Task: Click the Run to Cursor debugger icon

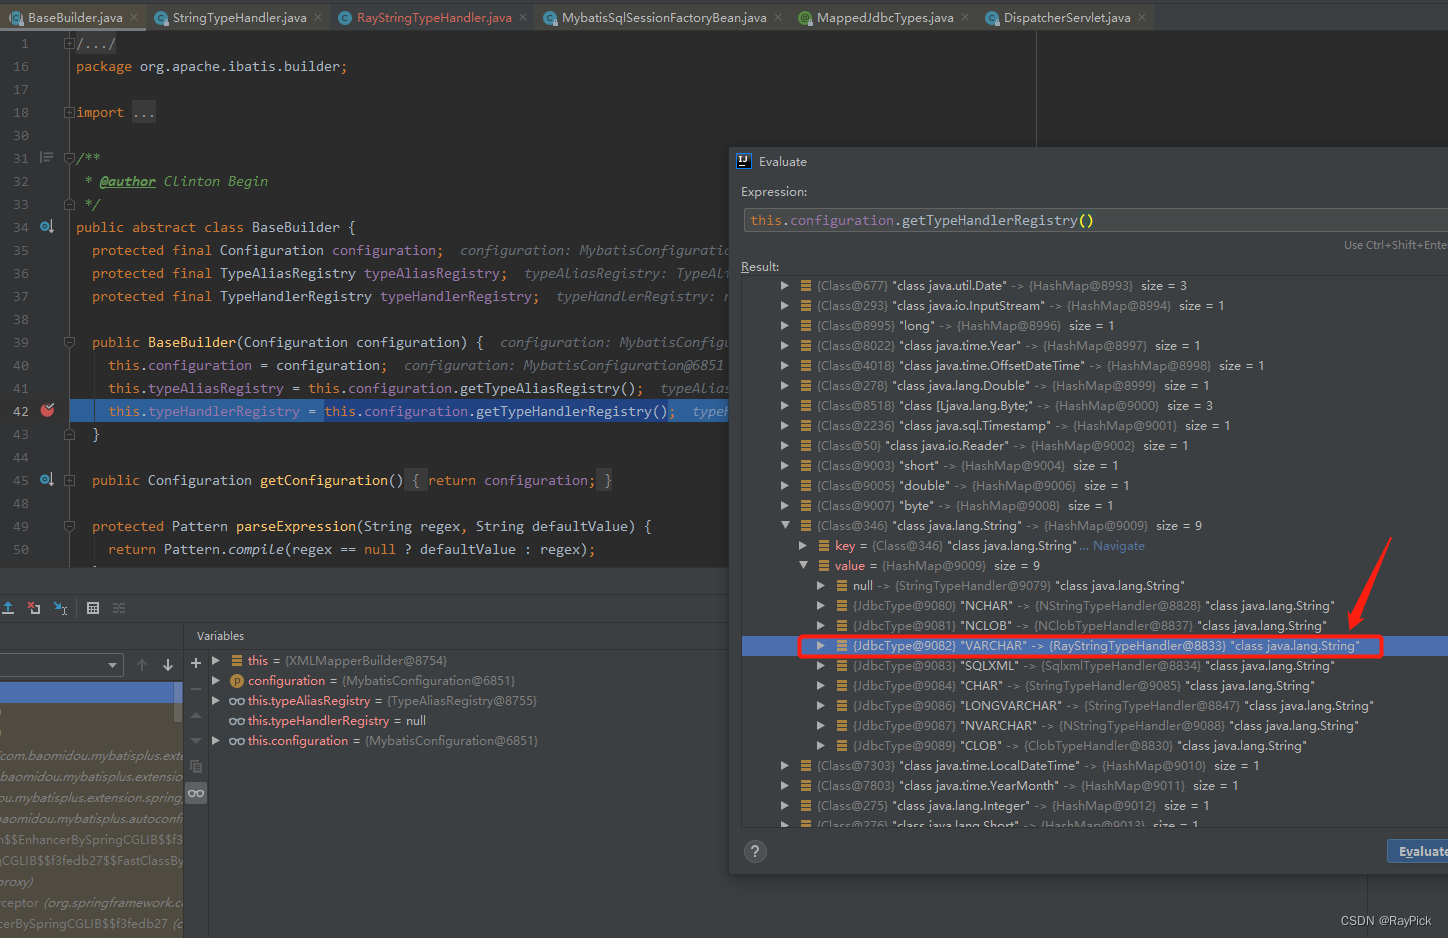Action: coord(60,608)
